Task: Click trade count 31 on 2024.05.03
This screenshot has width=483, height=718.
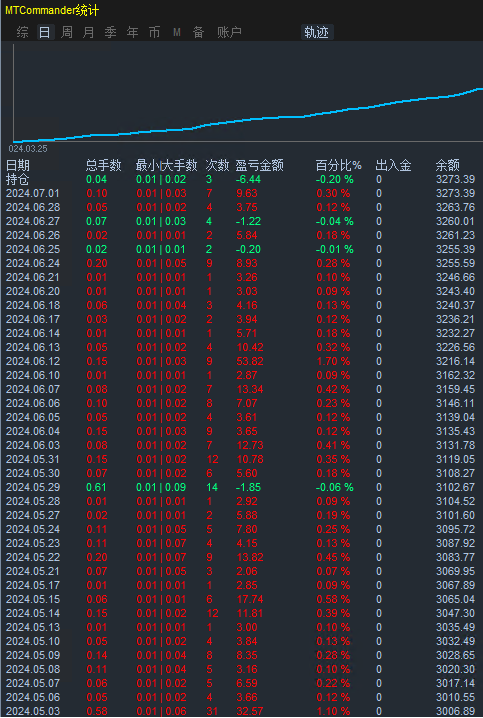Action: (212, 711)
